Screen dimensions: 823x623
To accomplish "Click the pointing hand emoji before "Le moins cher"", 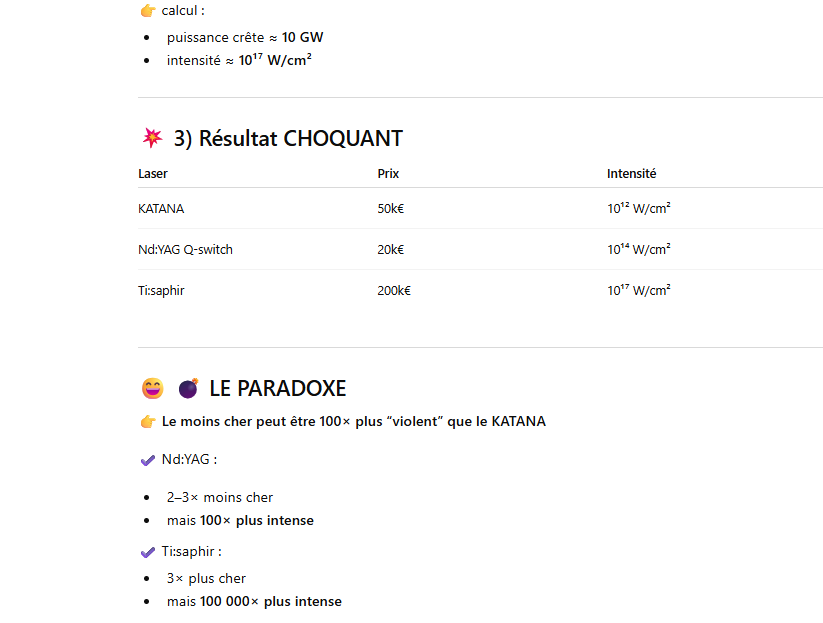I will [x=148, y=422].
